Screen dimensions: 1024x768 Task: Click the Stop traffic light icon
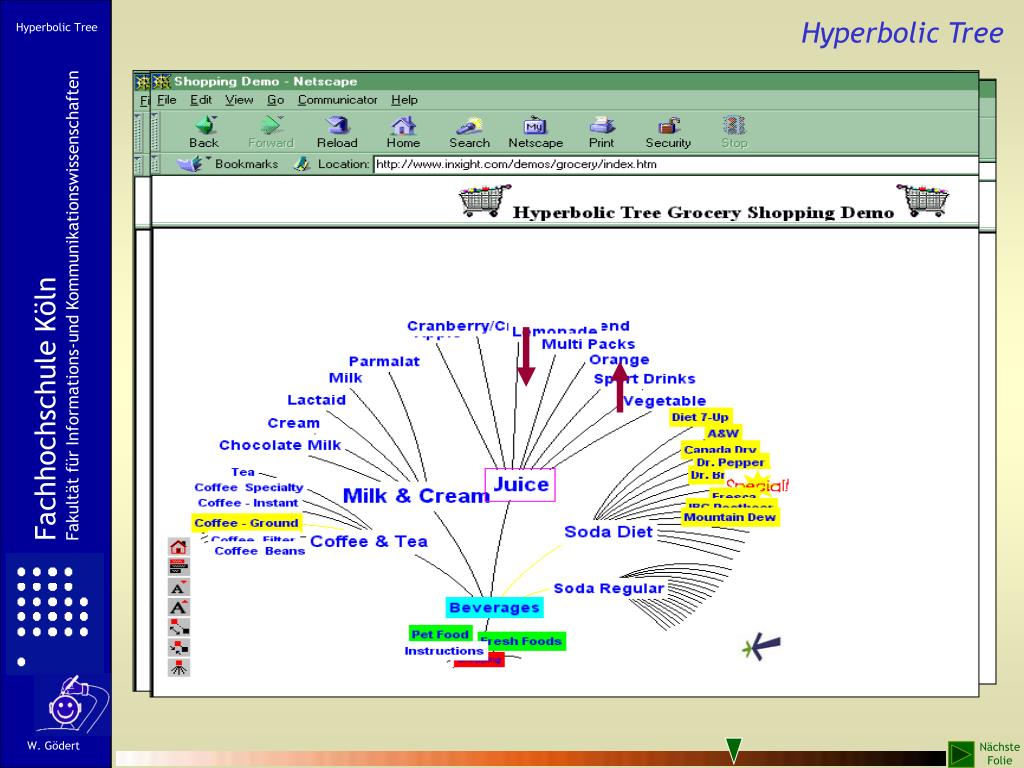coord(734,125)
